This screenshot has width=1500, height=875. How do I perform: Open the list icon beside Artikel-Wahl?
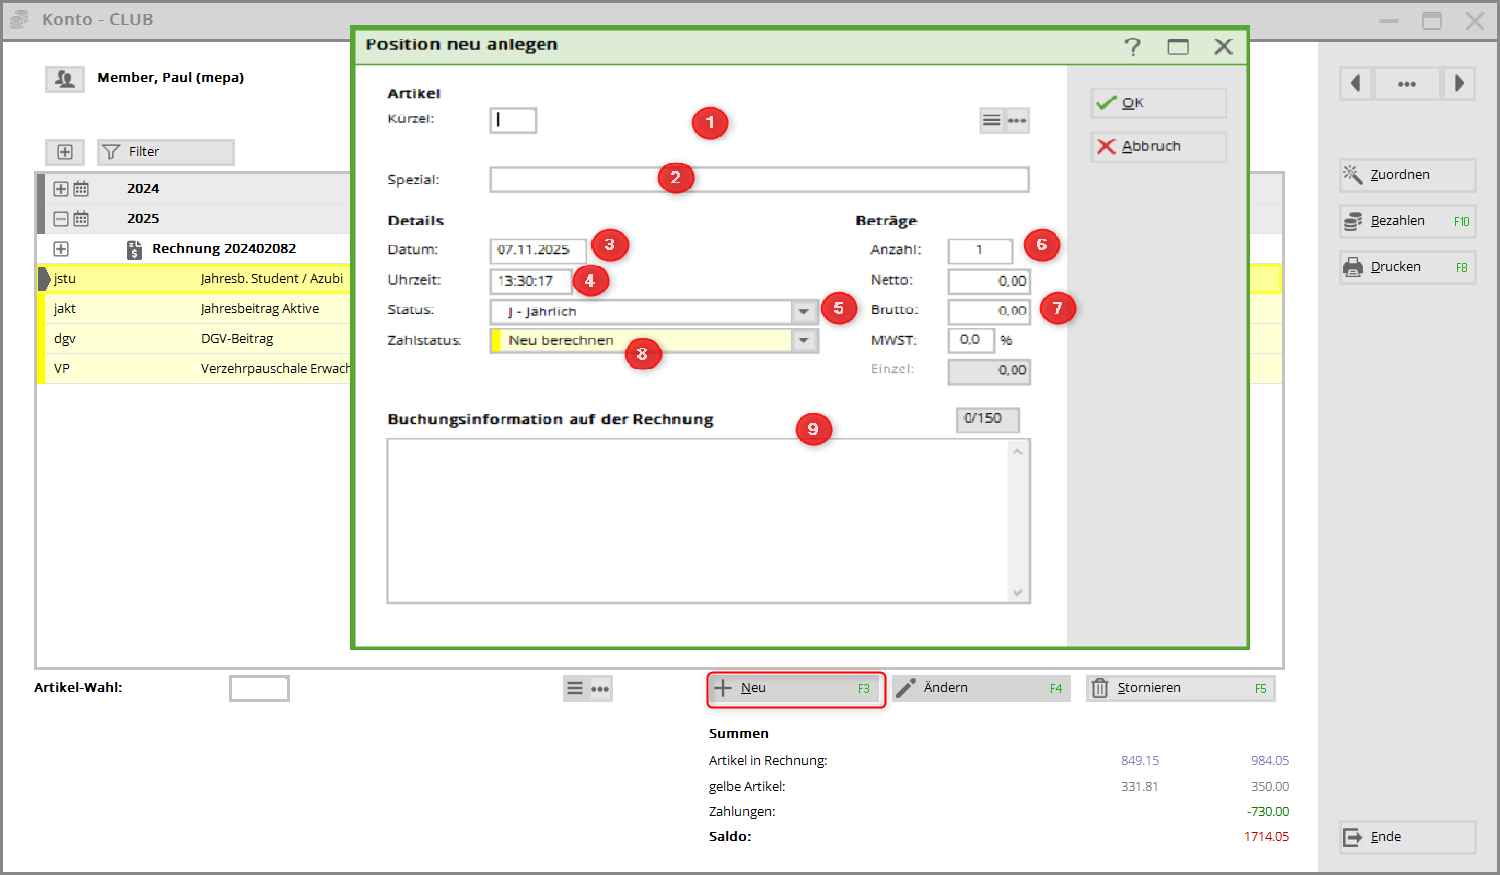coord(575,688)
